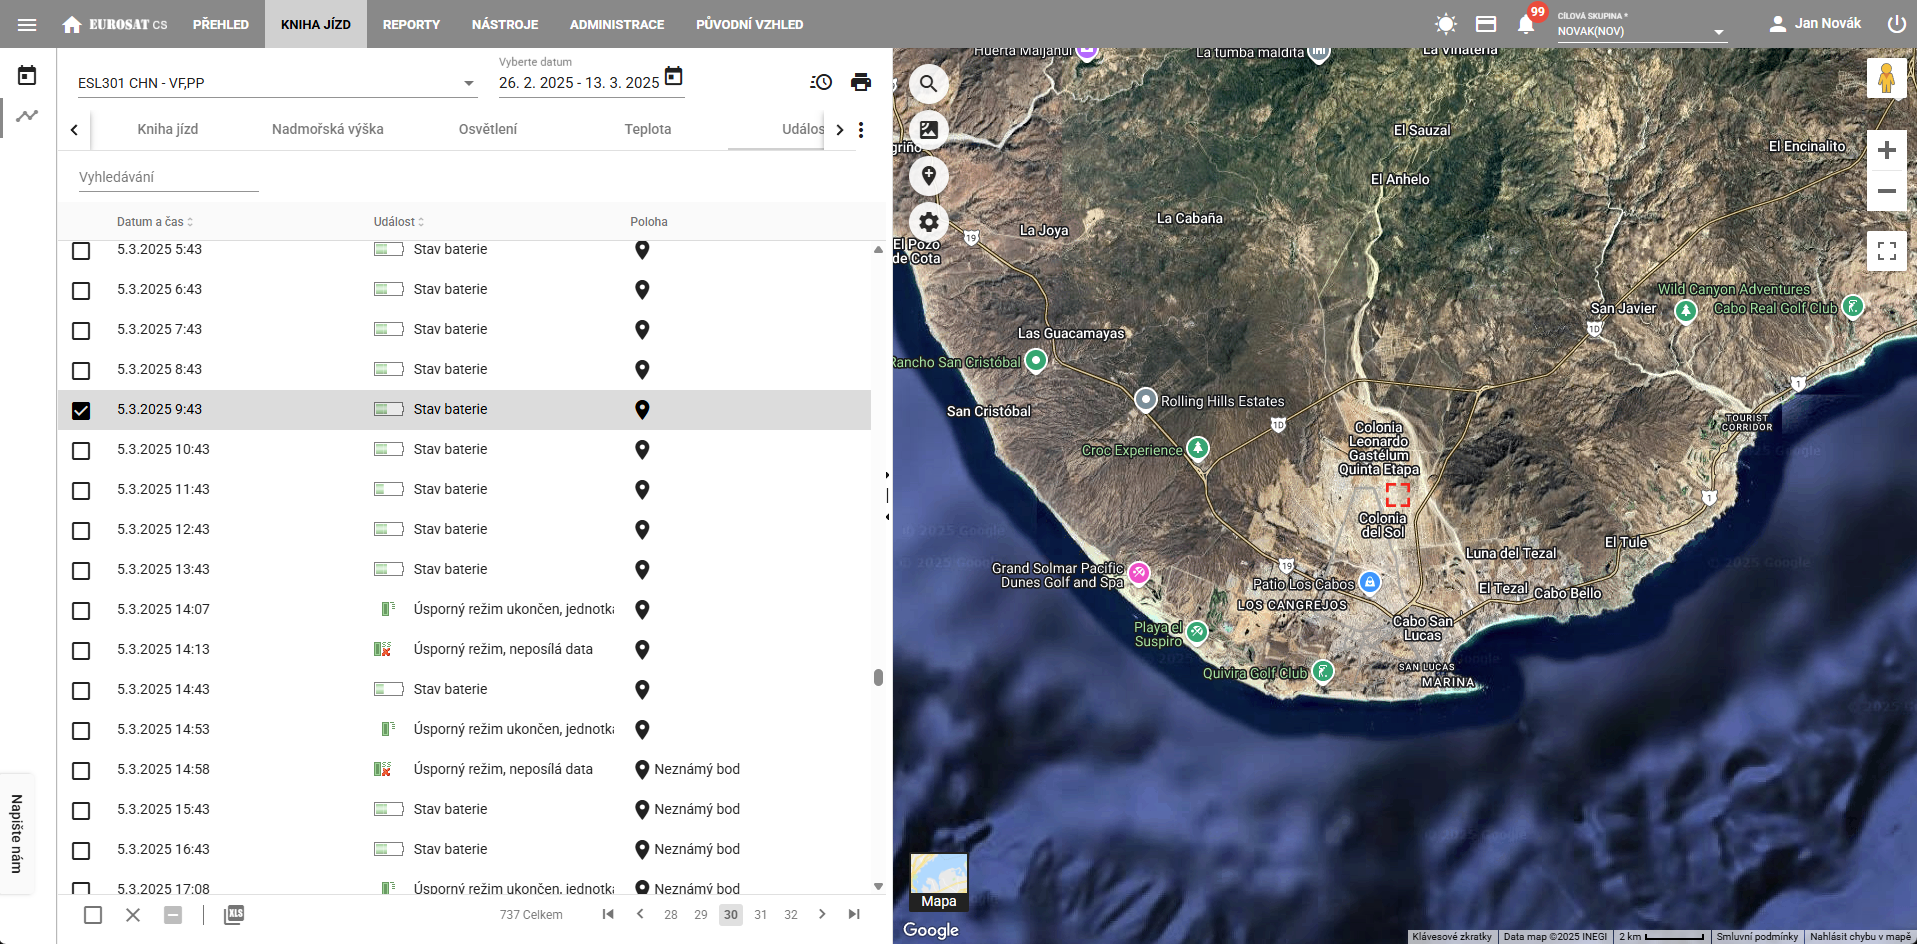Uncheck the 5.3.2025 9:43 row checkbox
Screen dimensions: 1917x944
point(81,410)
